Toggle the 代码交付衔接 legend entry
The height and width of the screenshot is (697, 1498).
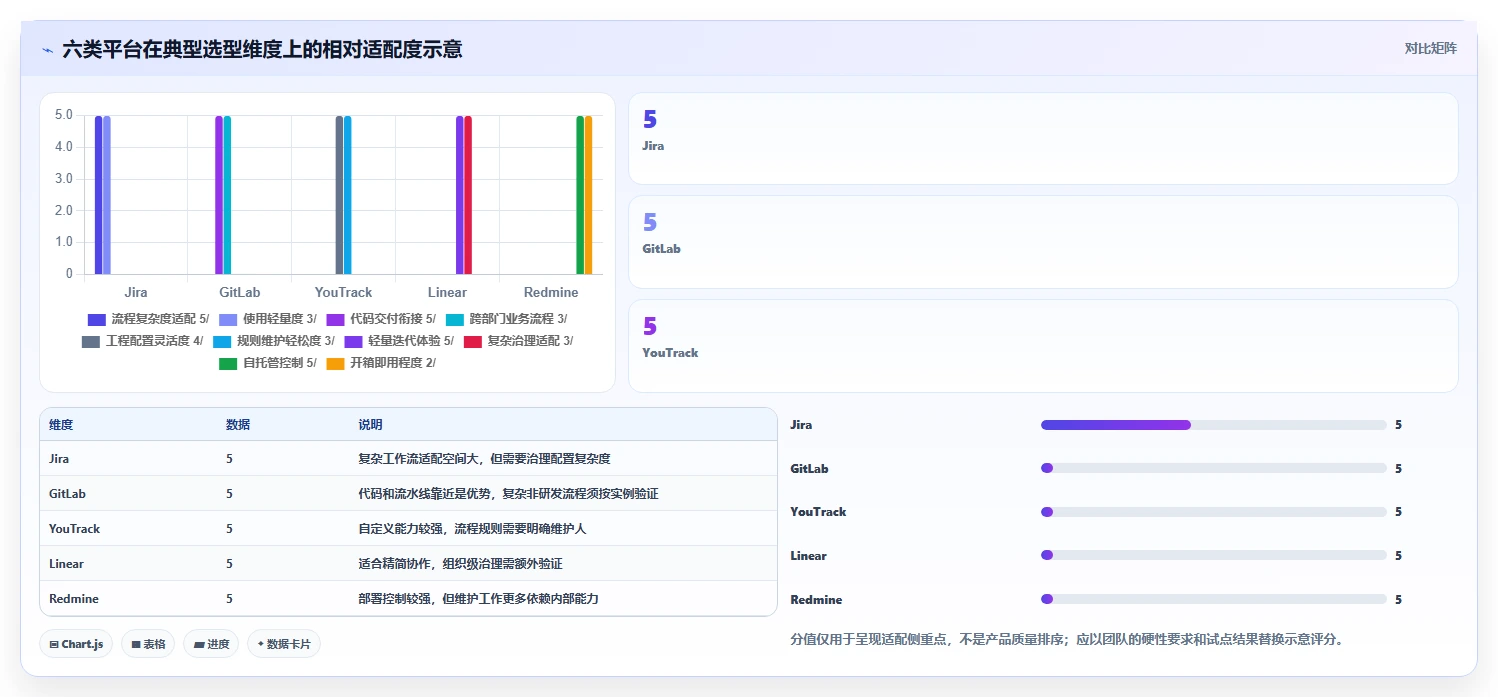tap(381, 319)
